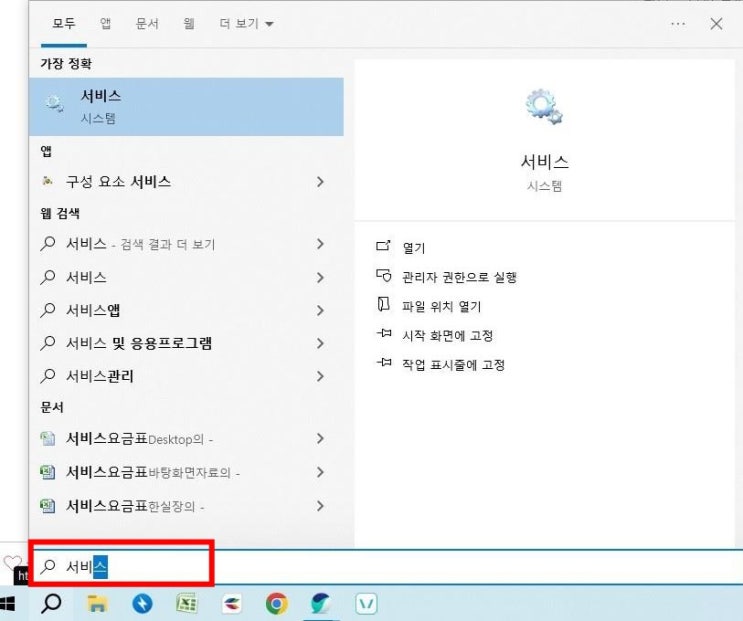Open Excel from the taskbar
Image resolution: width=743 pixels, height=621 pixels.
186,603
